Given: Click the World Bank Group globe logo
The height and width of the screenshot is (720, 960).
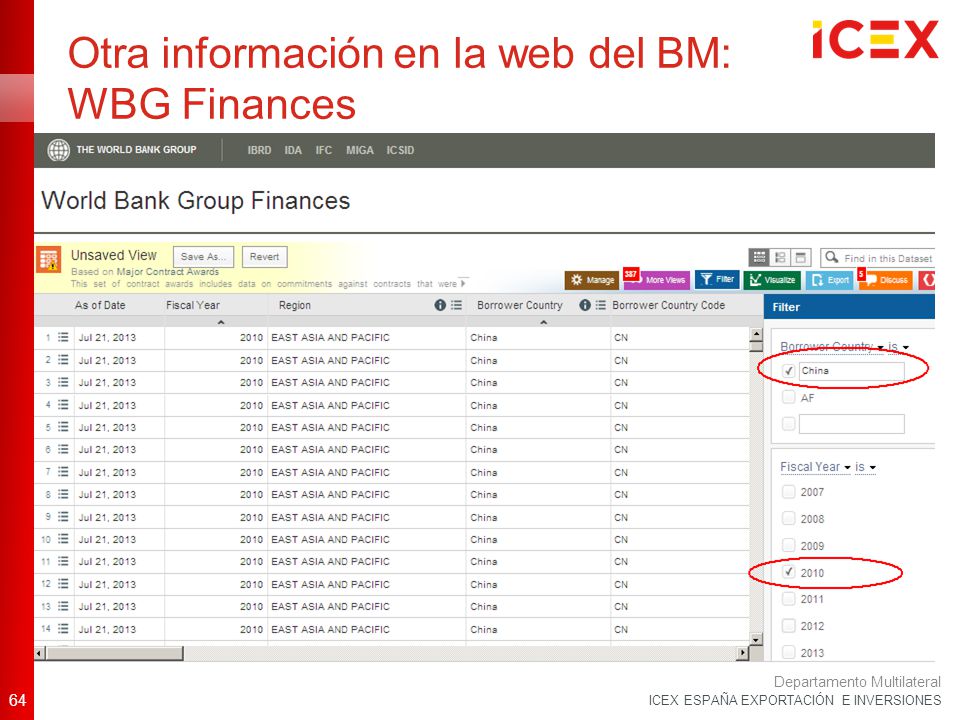Looking at the screenshot, I should pos(59,150).
